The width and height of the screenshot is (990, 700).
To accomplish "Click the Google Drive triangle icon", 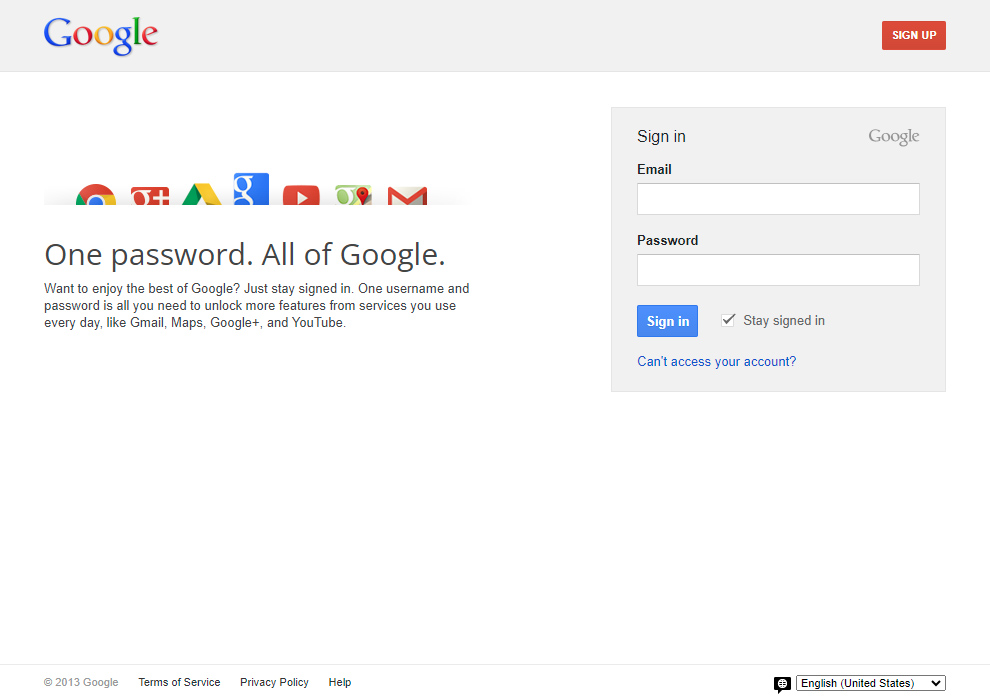I will 201,194.
